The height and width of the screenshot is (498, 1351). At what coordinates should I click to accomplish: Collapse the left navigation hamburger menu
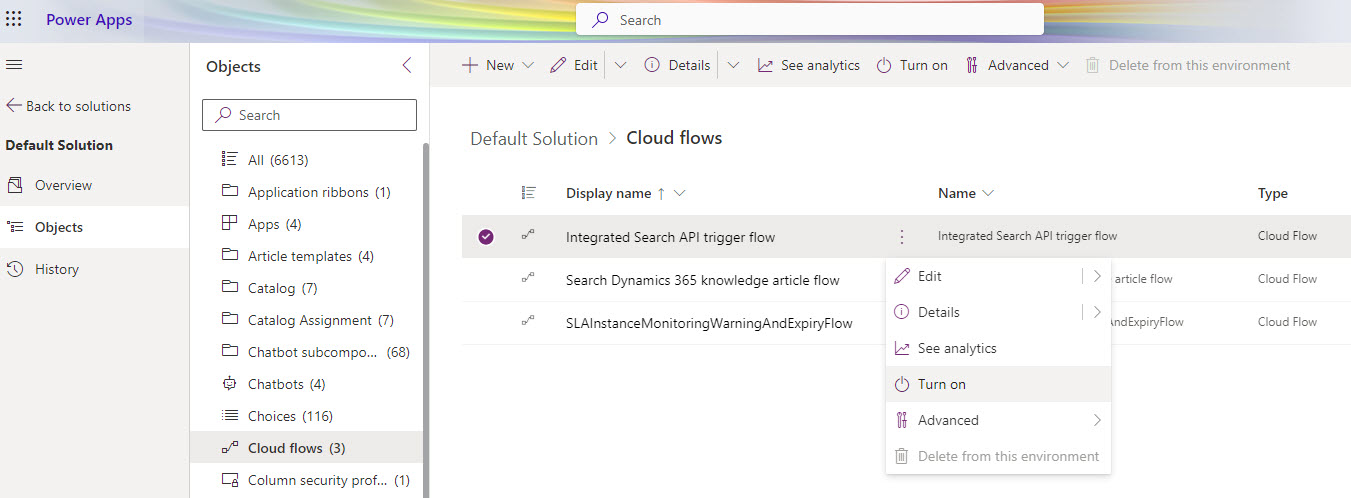14,65
